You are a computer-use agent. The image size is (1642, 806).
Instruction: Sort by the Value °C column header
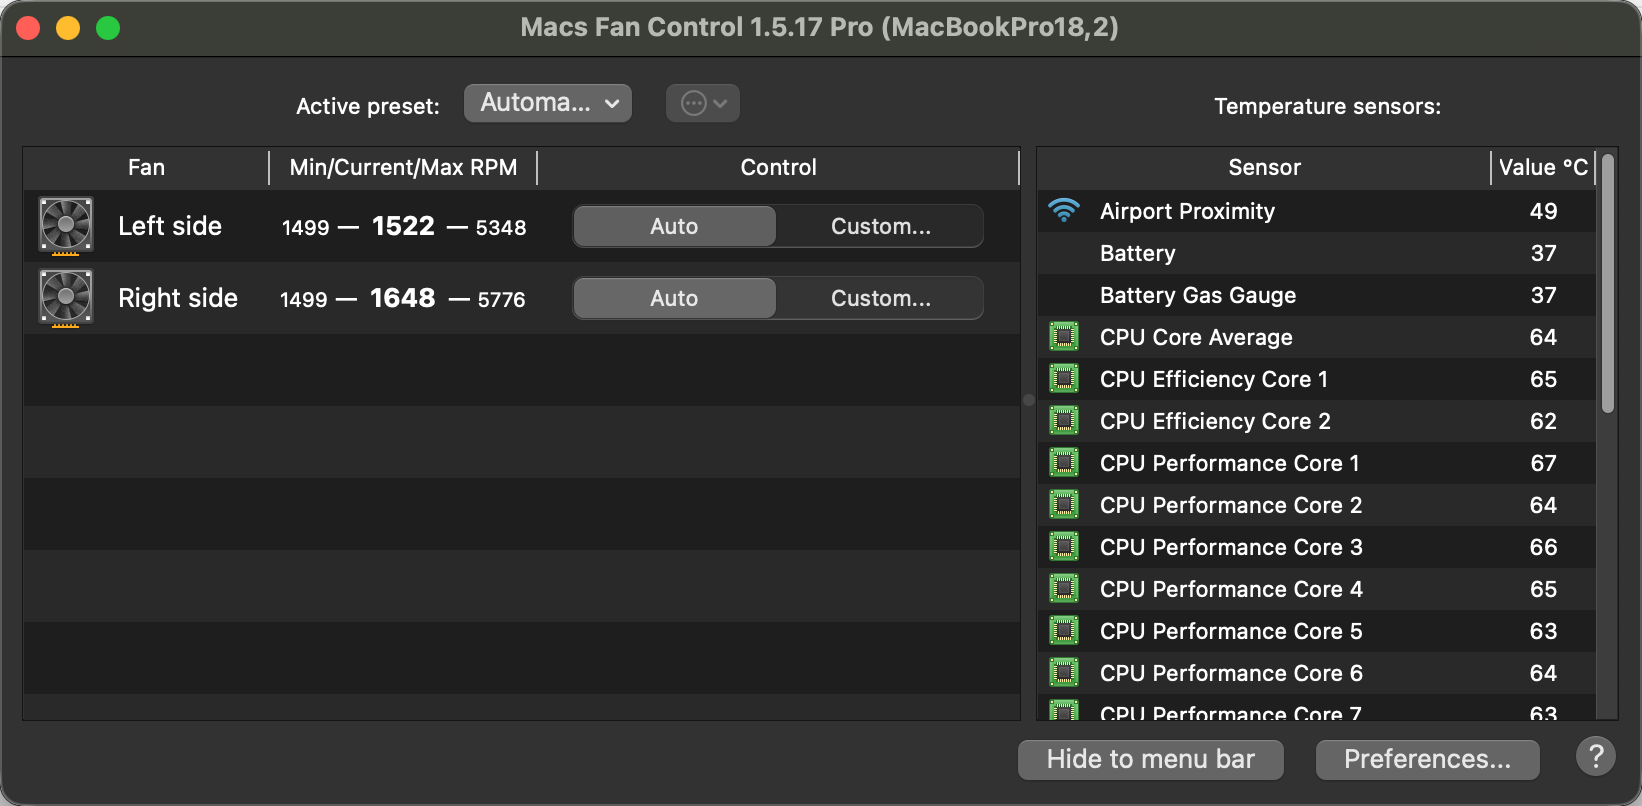1543,167
